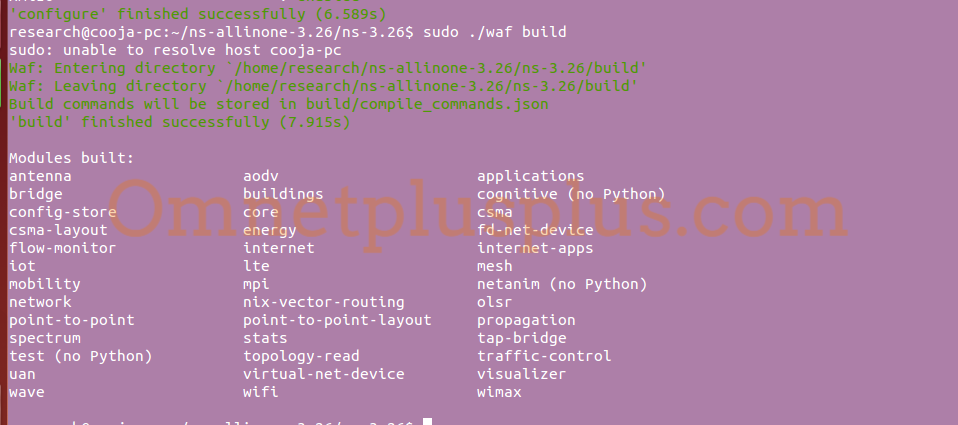Click the 'antenna' module name
Image resolution: width=958 pixels, height=425 pixels.
tap(40, 176)
